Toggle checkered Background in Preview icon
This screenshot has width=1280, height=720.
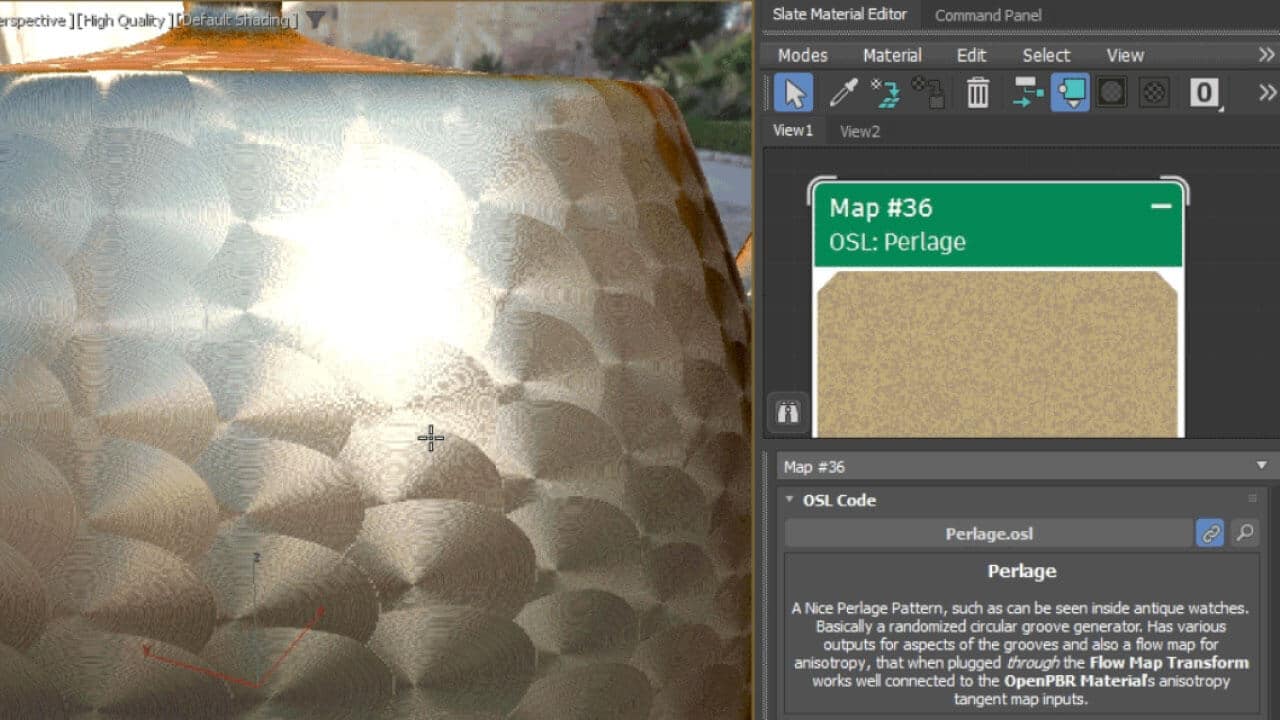[1154, 93]
